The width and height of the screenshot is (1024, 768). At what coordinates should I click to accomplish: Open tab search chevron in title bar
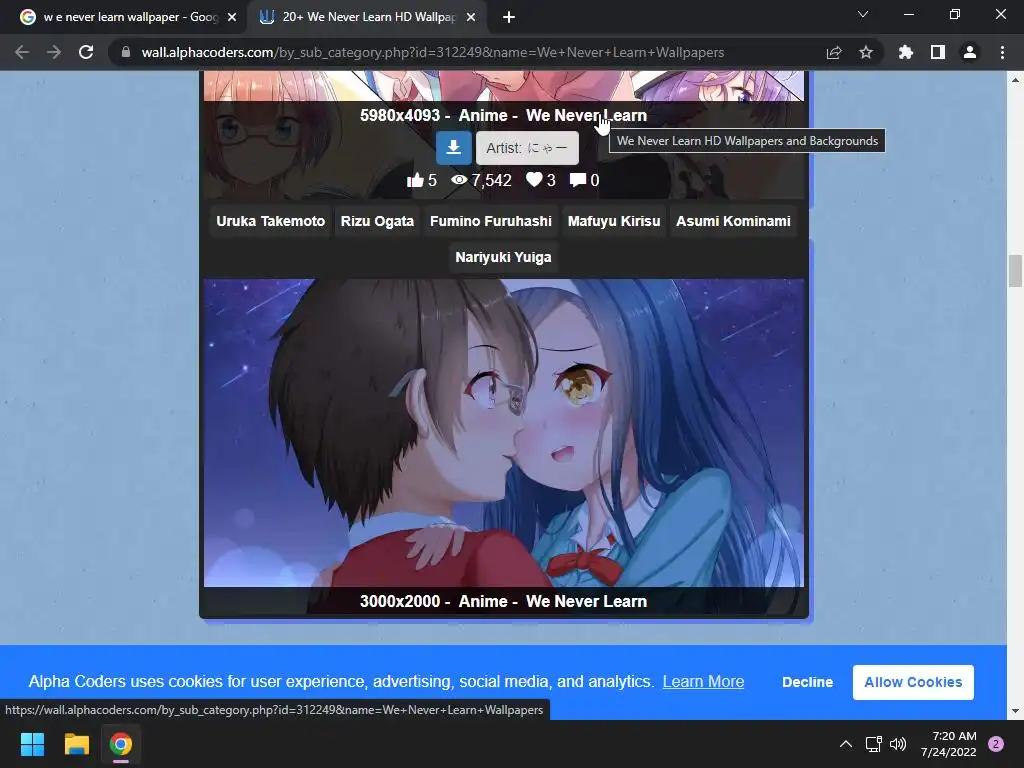pos(863,14)
